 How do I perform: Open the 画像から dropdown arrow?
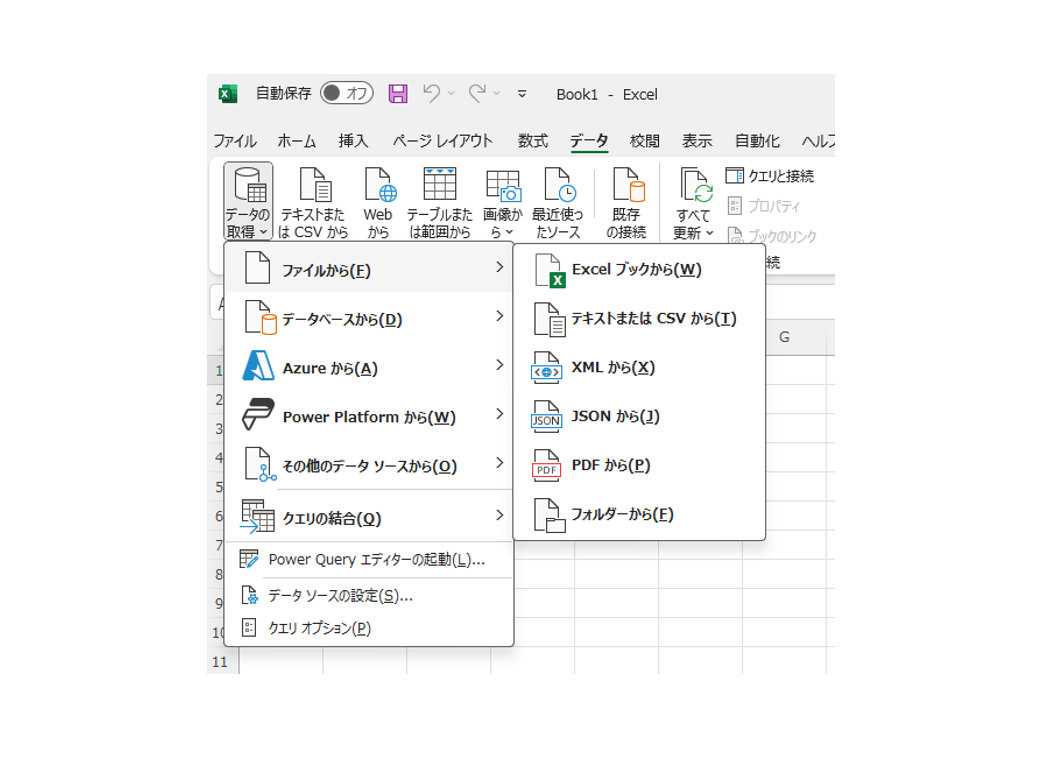click(x=509, y=232)
